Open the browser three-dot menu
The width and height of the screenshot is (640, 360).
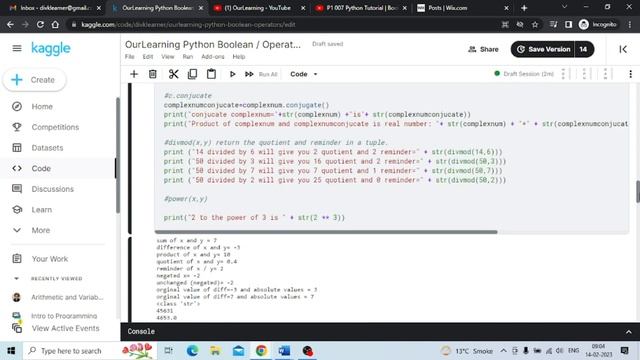point(630,24)
